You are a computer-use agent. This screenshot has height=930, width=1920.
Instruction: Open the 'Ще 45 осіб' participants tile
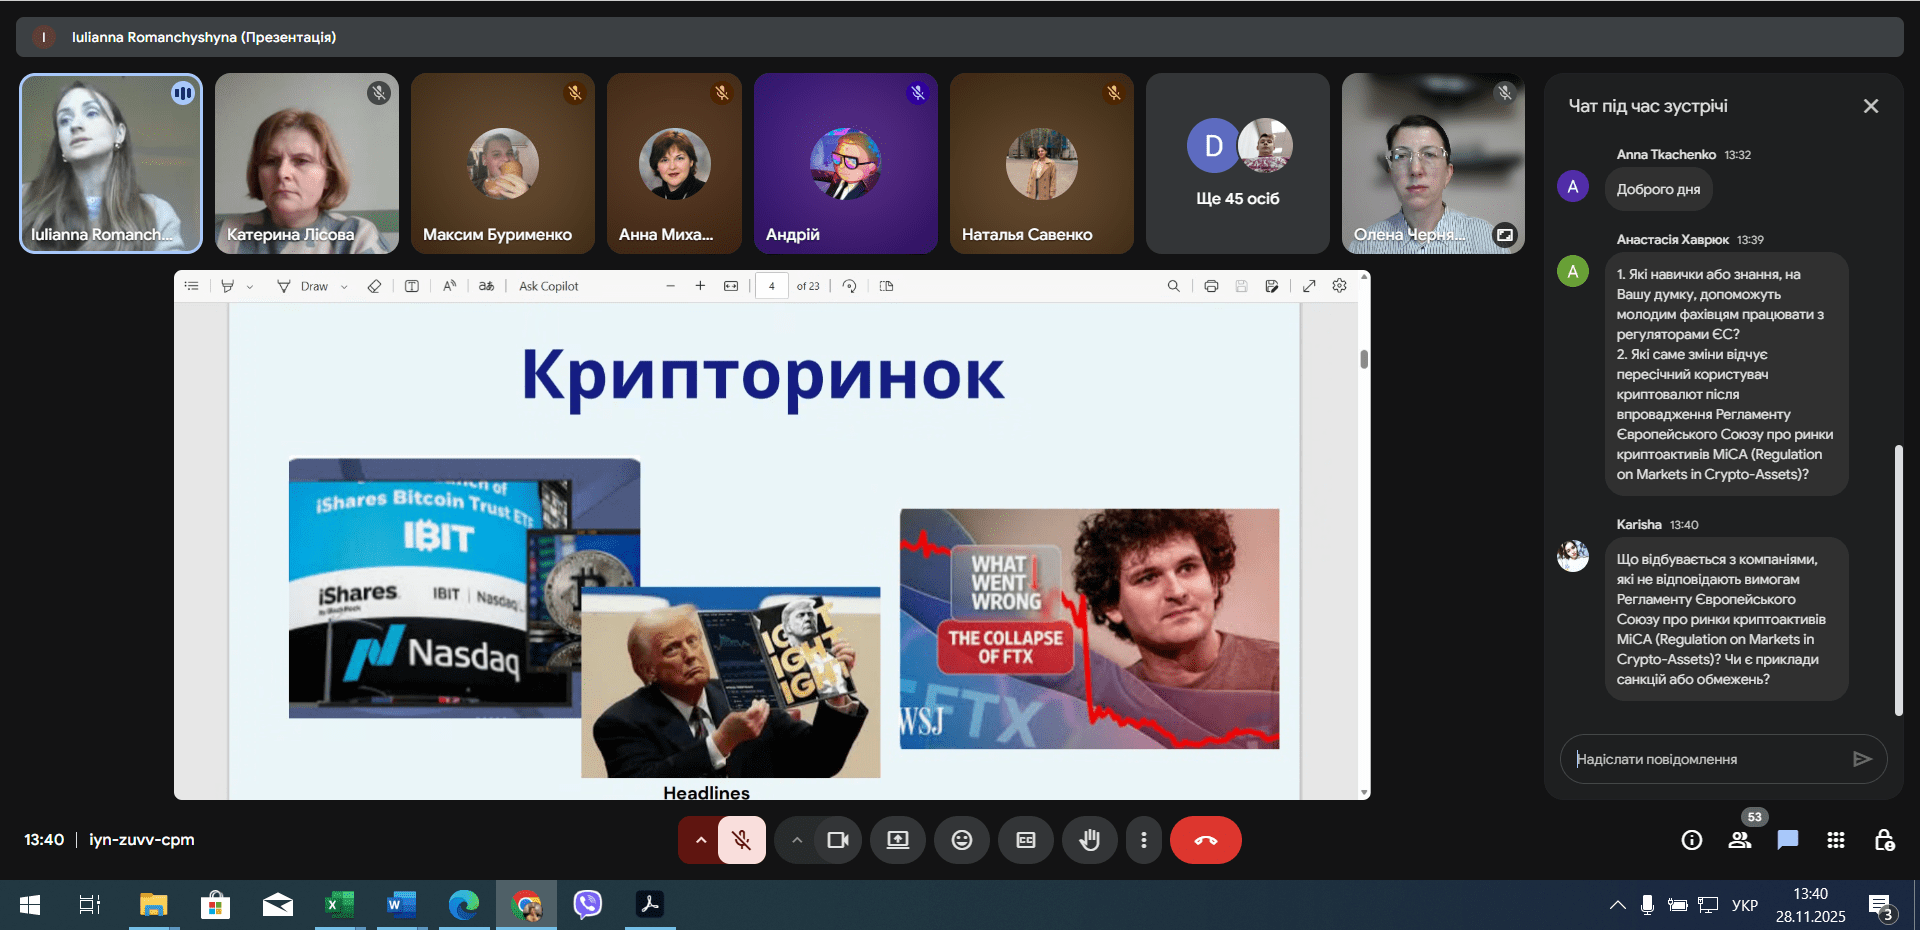(x=1237, y=163)
